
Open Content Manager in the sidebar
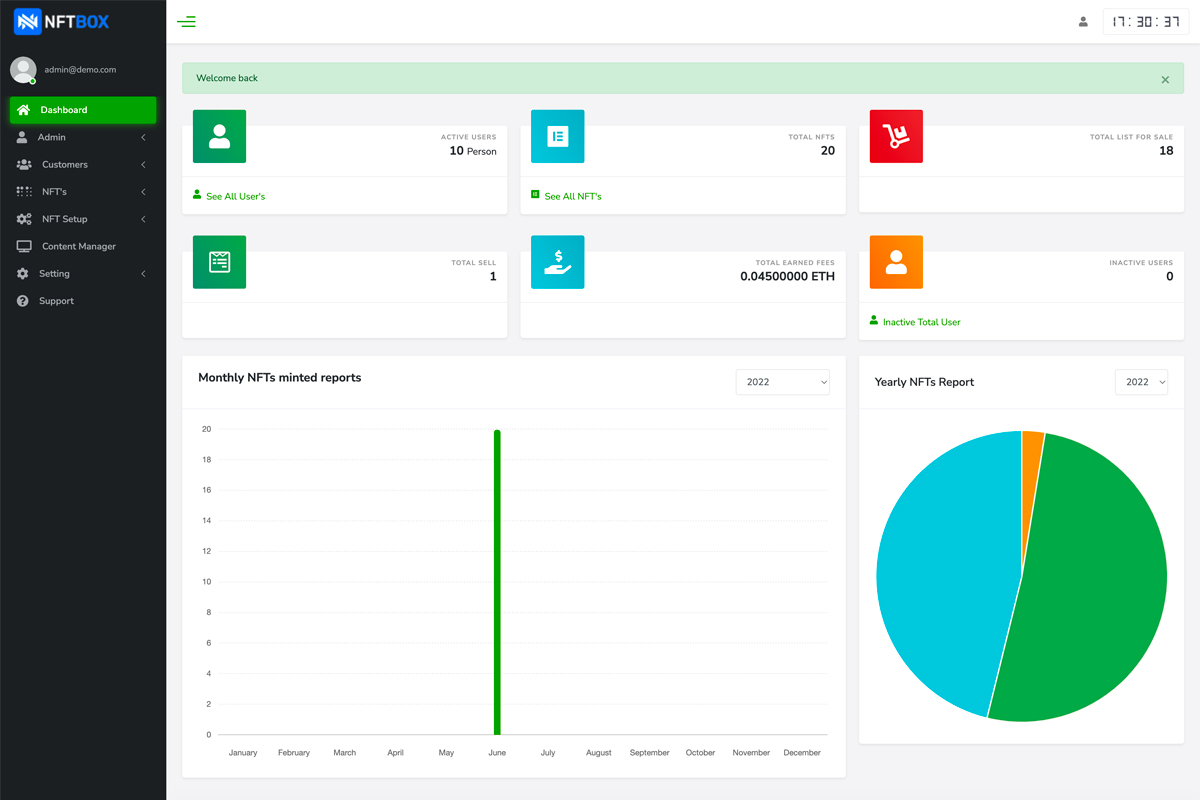click(x=83, y=246)
